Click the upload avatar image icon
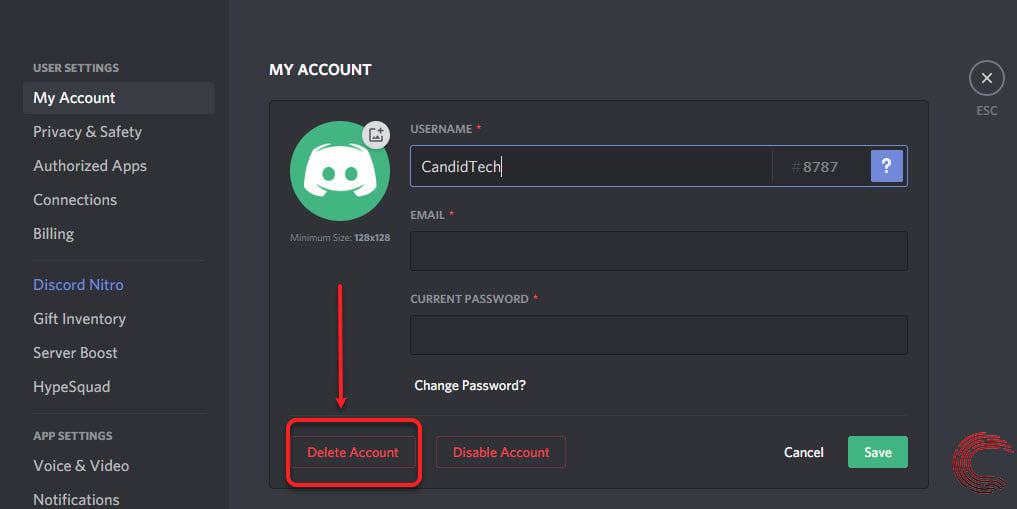Screen dimensions: 1017x509 376,135
